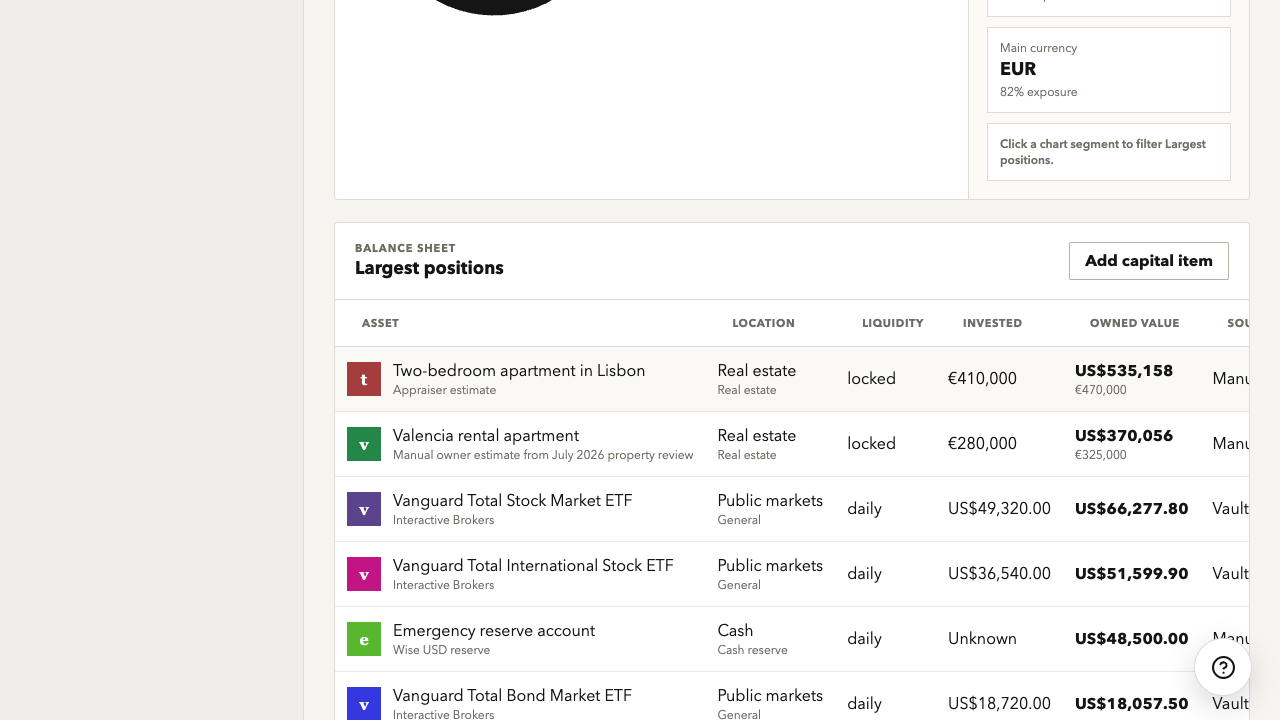
Task: Sort by the Asset column header
Action: pyautogui.click(x=380, y=323)
